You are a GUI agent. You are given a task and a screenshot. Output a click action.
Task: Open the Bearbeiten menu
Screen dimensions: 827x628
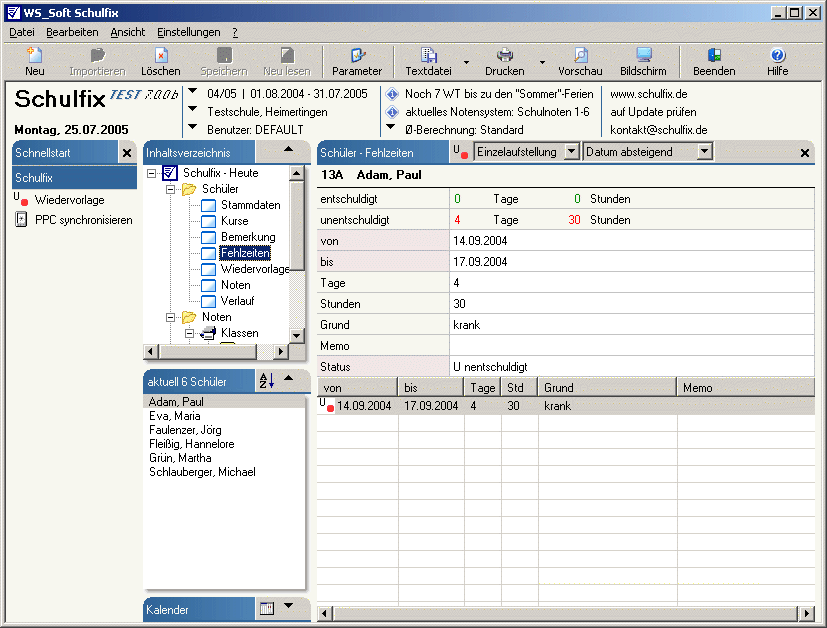click(x=72, y=32)
